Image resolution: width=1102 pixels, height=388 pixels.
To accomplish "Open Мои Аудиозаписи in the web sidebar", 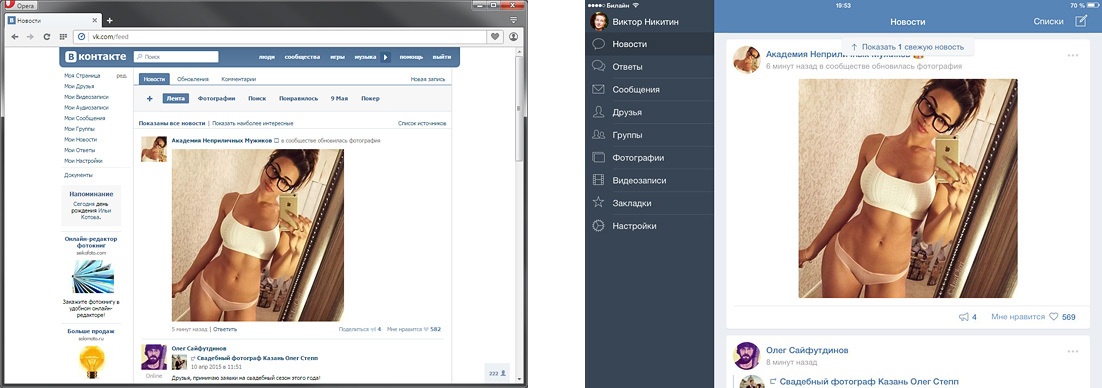I will click(x=86, y=108).
